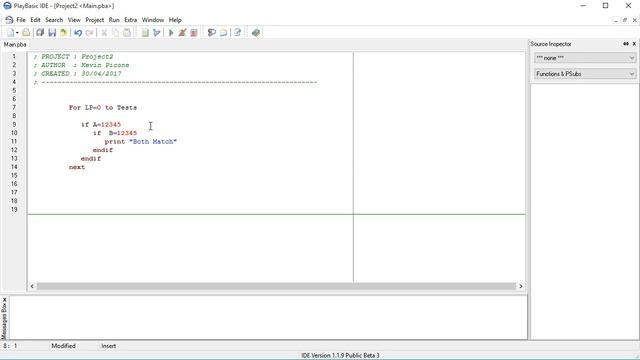Click the green document toolbar icon
The width and height of the screenshot is (640, 360).
(145, 33)
